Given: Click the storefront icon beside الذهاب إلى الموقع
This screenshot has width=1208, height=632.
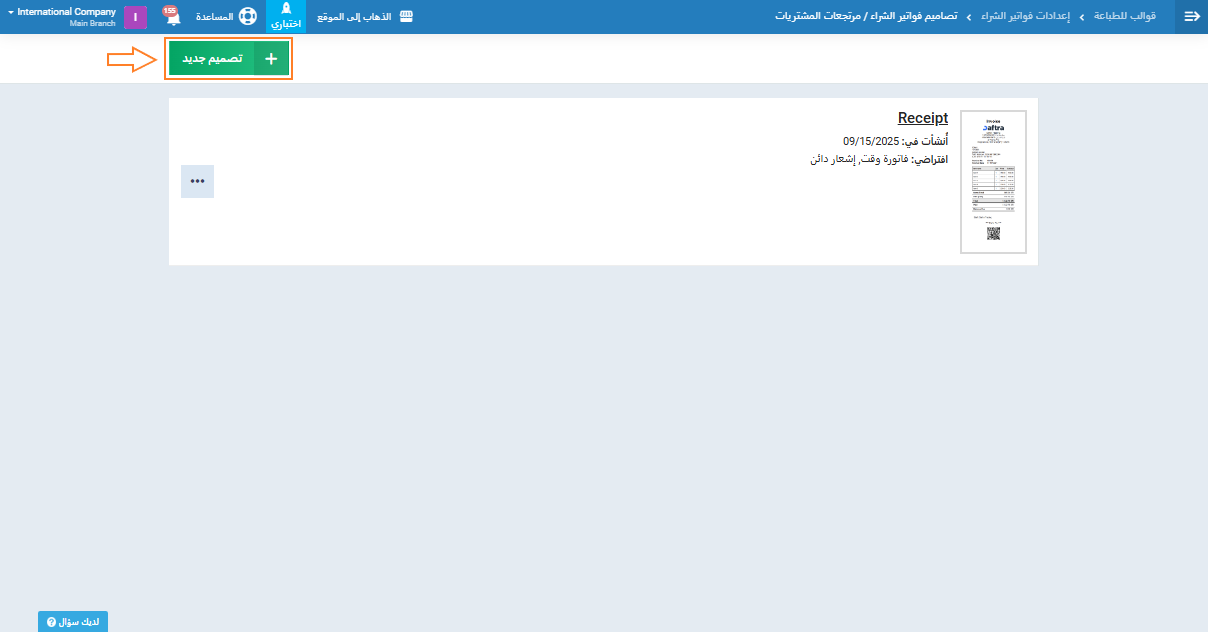Looking at the screenshot, I should tap(405, 17).
